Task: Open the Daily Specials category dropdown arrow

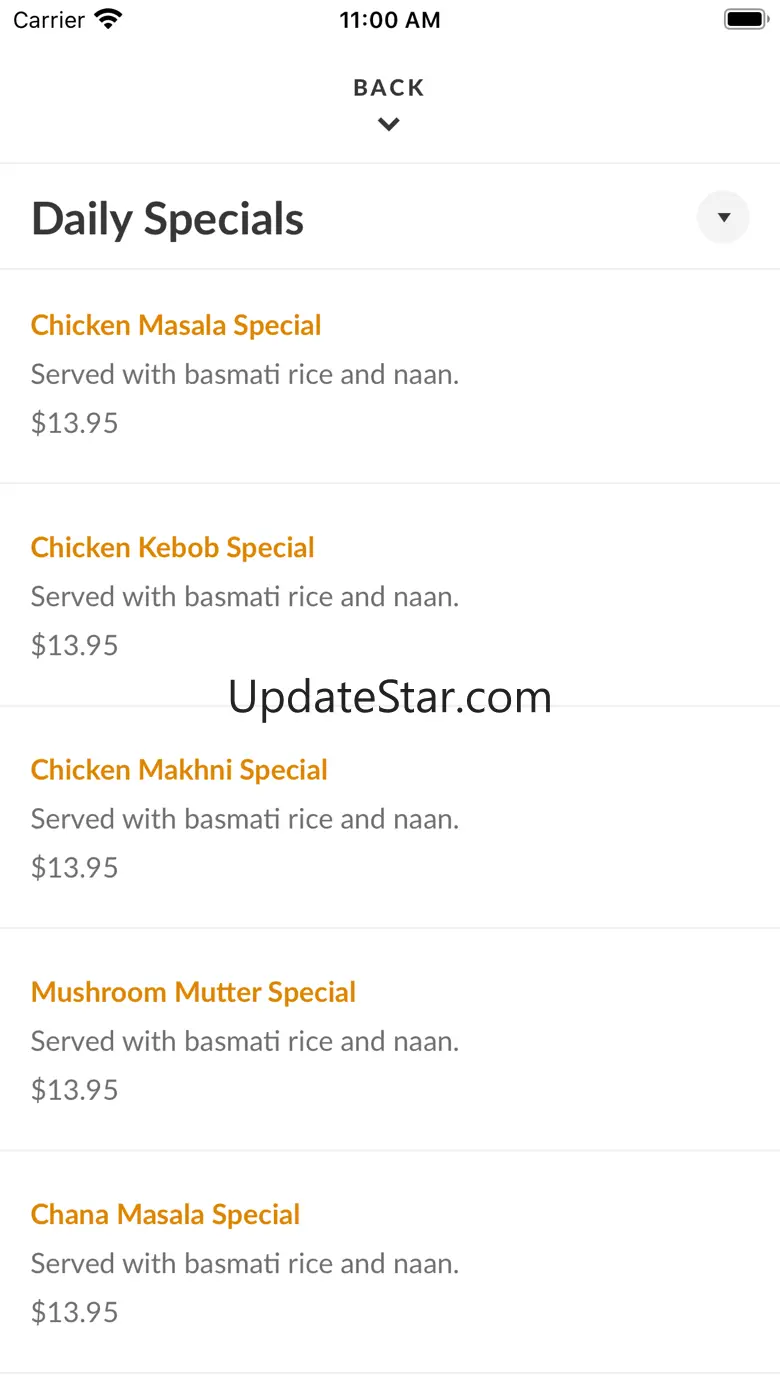Action: click(723, 217)
